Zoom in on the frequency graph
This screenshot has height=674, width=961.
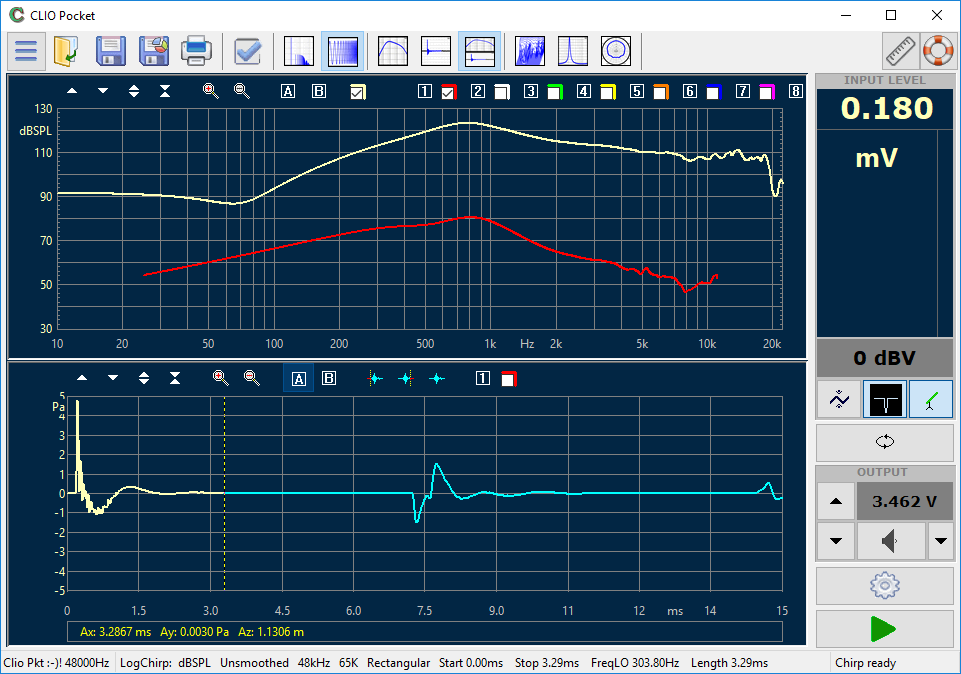click(x=211, y=91)
